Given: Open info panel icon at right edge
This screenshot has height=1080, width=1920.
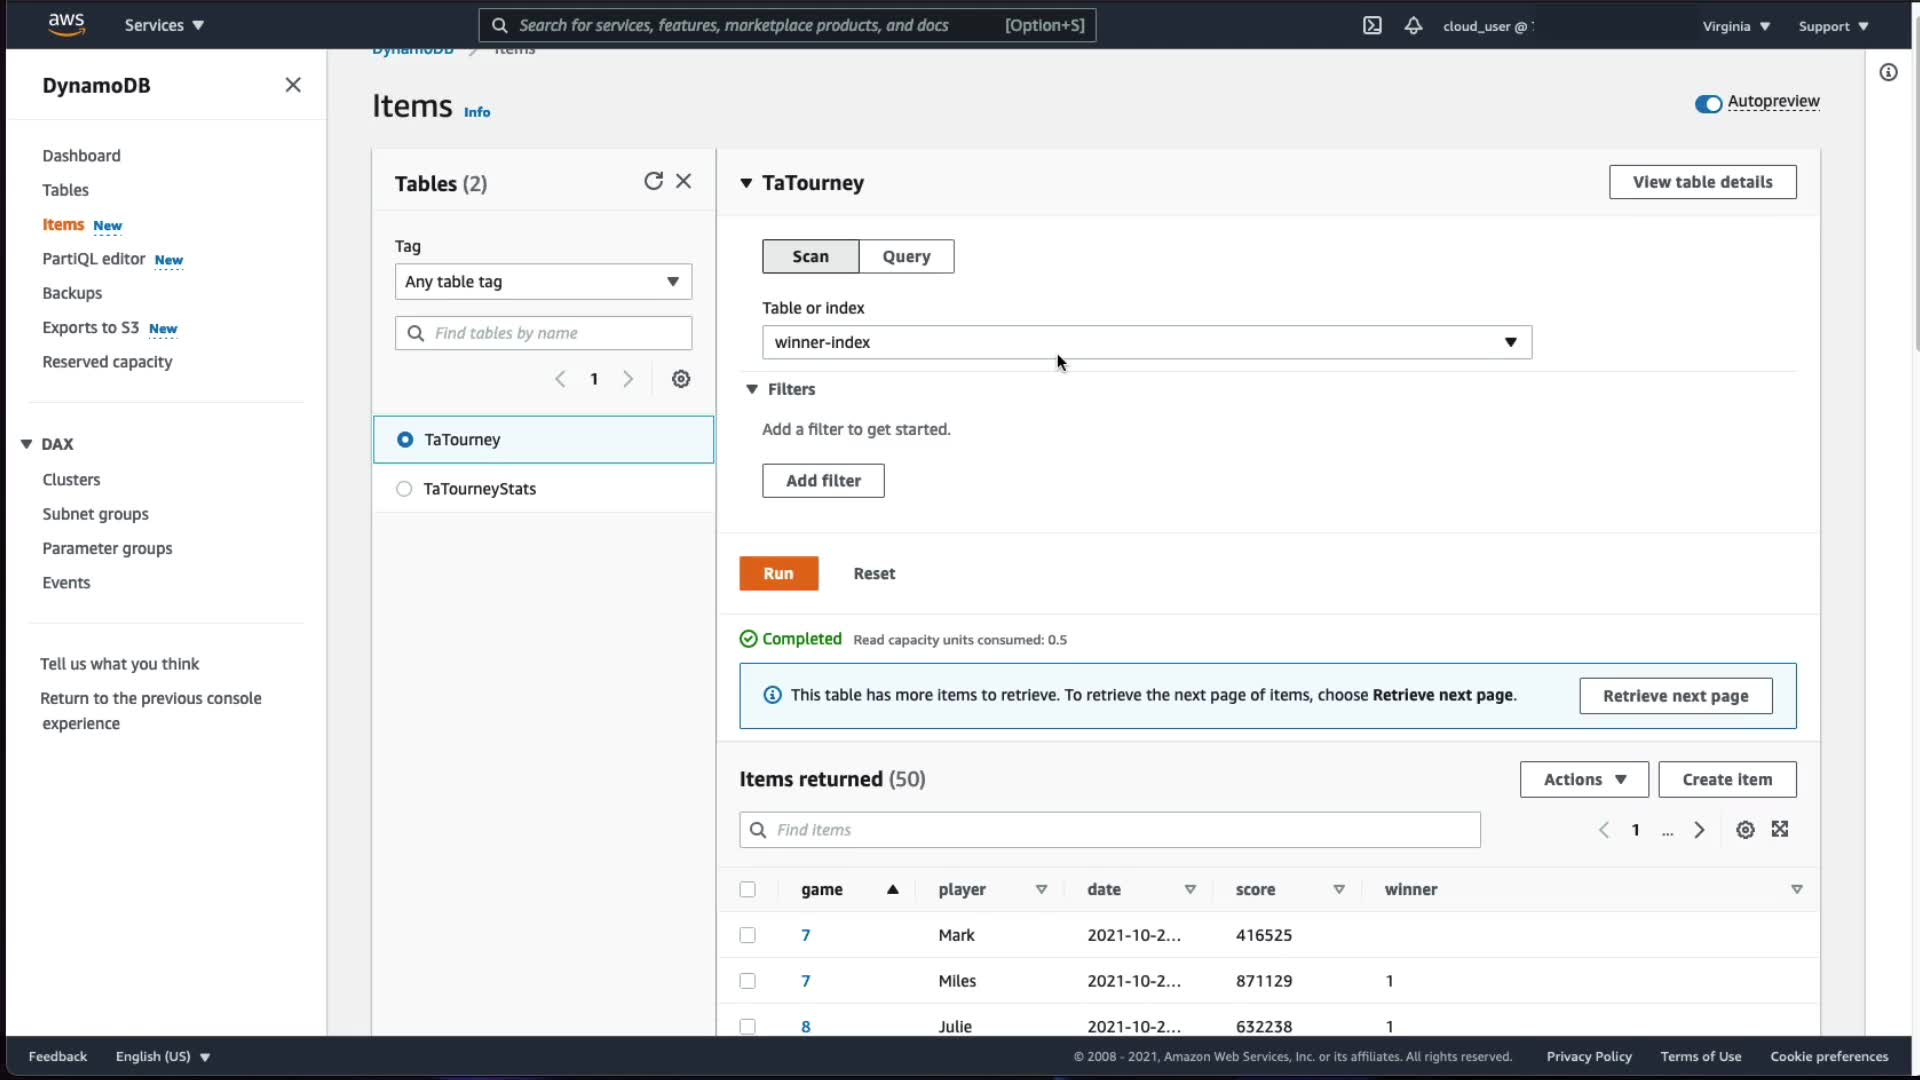Looking at the screenshot, I should coord(1888,72).
